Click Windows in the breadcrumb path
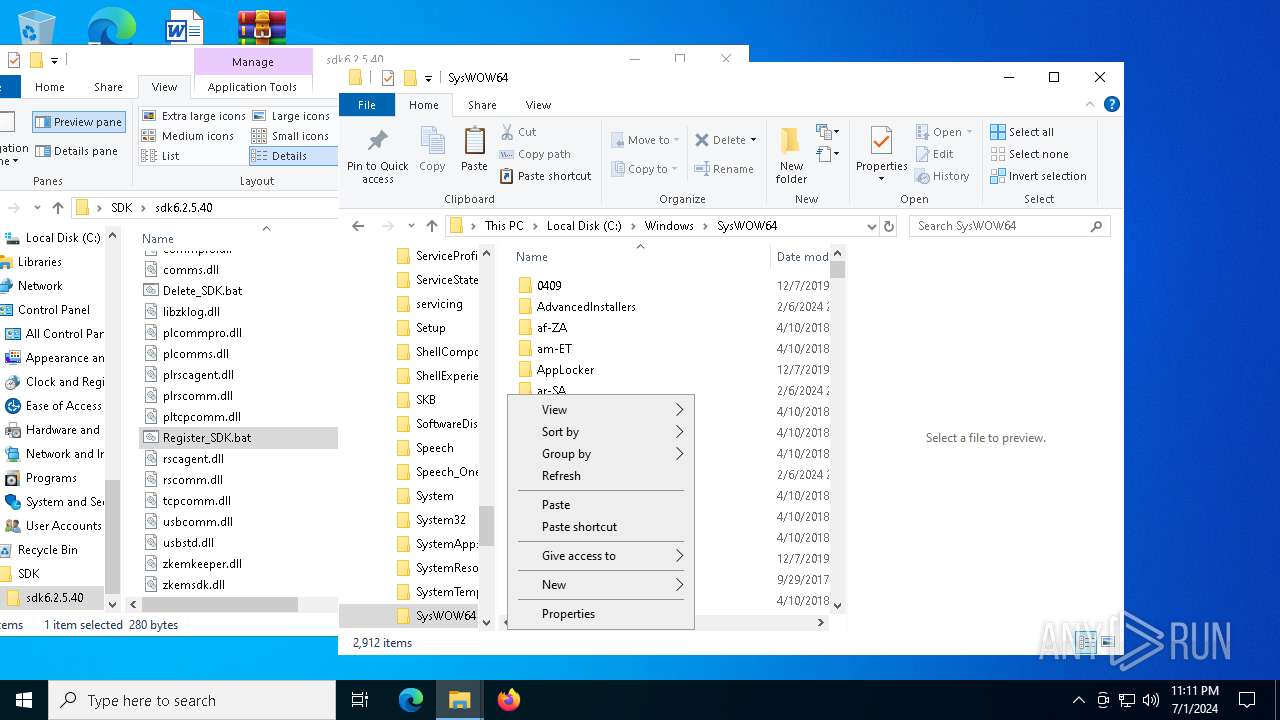1280x720 pixels. click(669, 226)
